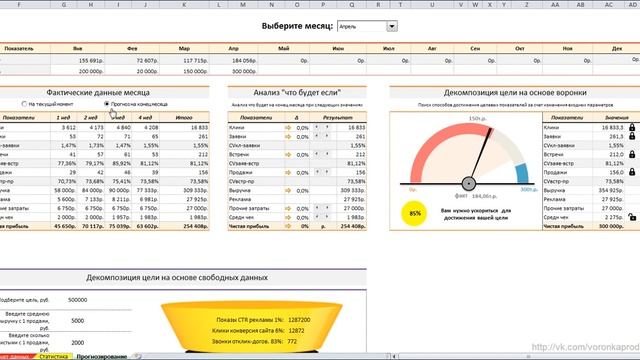Viewport: 640px width, 360px height.
Task: Click the 2 275р. Средн чек value
Action: point(614,218)
